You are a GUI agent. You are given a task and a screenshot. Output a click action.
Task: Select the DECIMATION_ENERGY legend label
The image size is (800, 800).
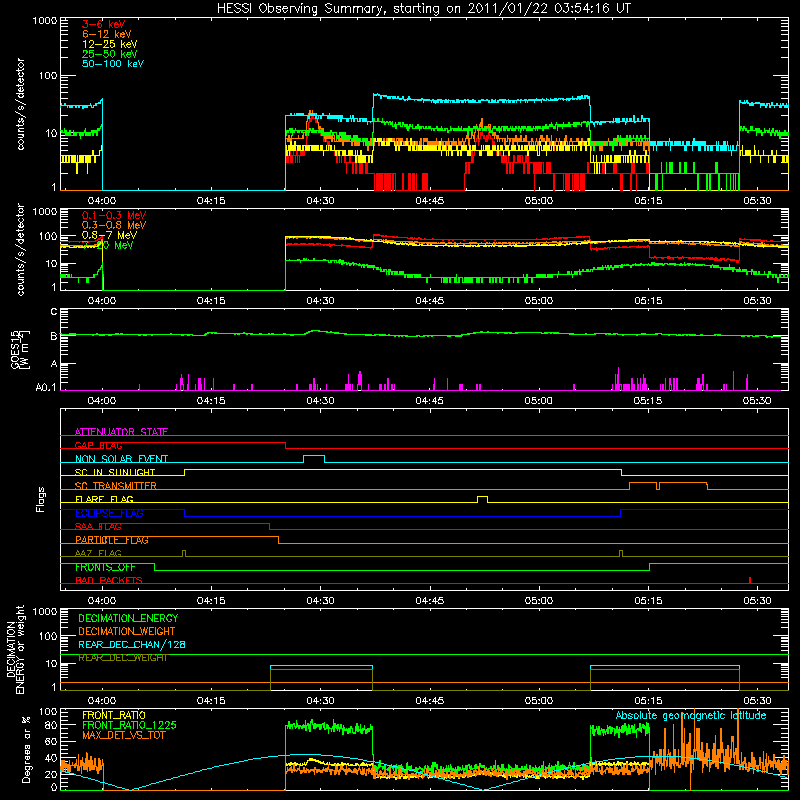(x=128, y=618)
